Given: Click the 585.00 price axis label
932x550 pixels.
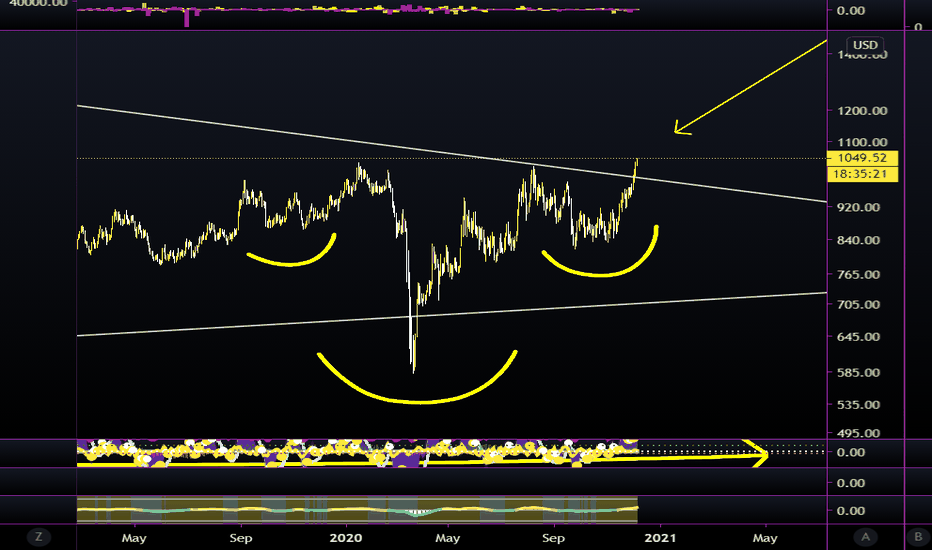Looking at the screenshot, I should click(x=858, y=373).
